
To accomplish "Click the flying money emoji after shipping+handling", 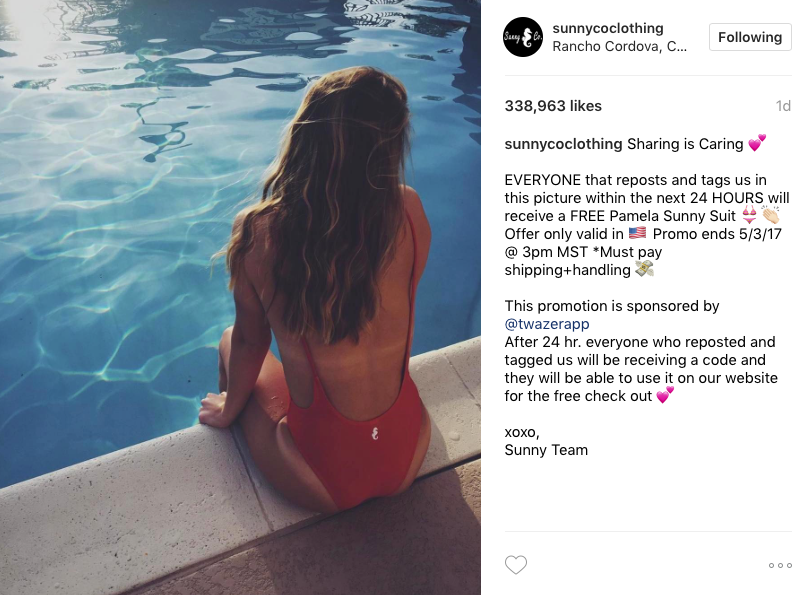I will pos(645,269).
